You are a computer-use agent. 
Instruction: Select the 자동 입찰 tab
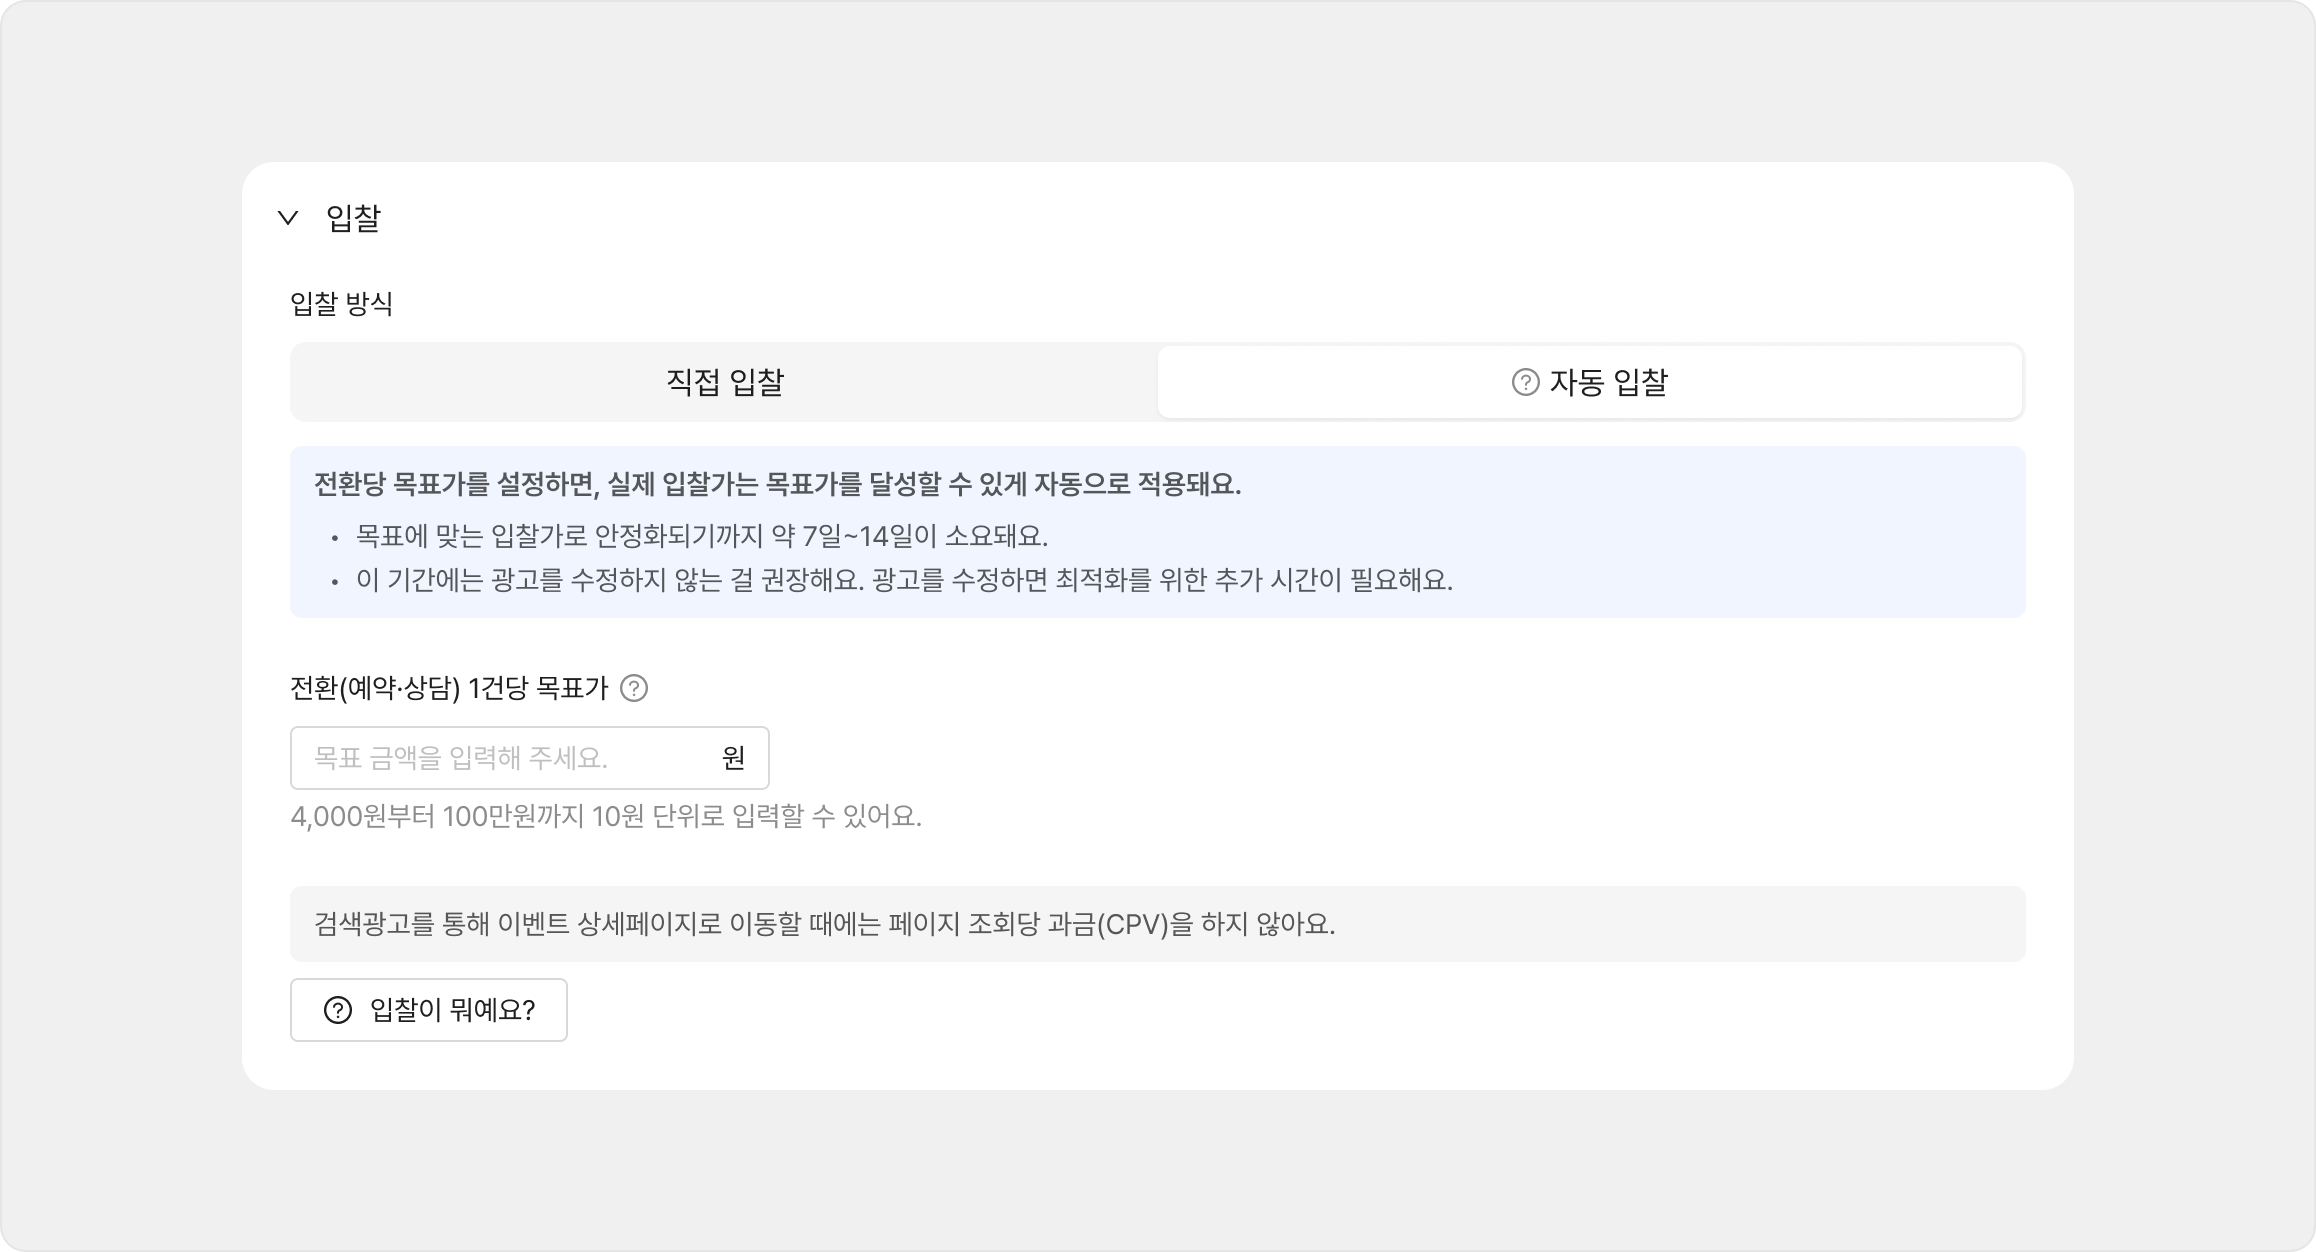1608,382
